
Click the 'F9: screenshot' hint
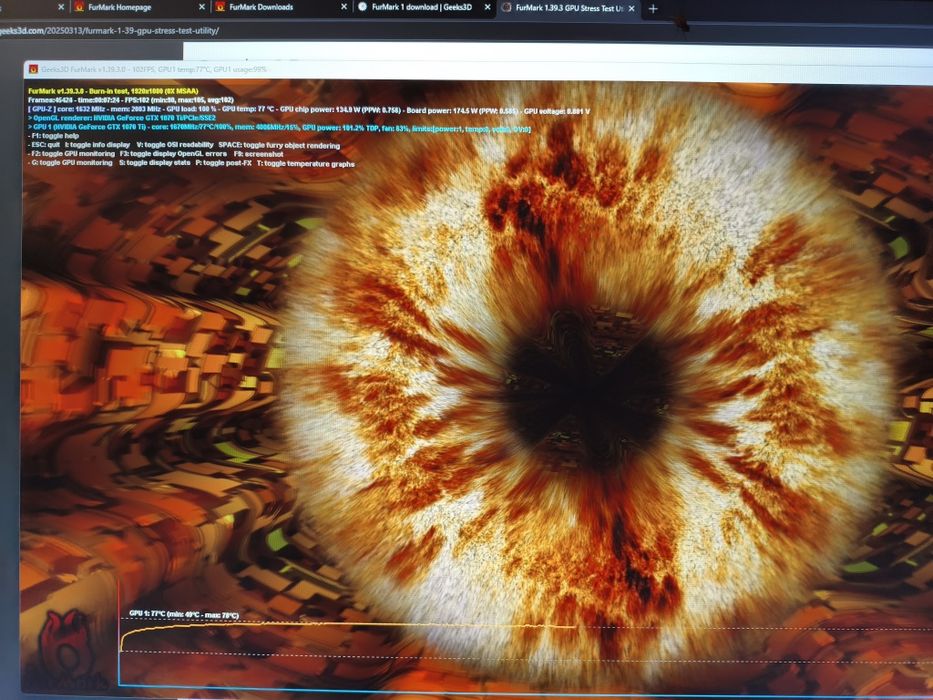click(x=258, y=154)
